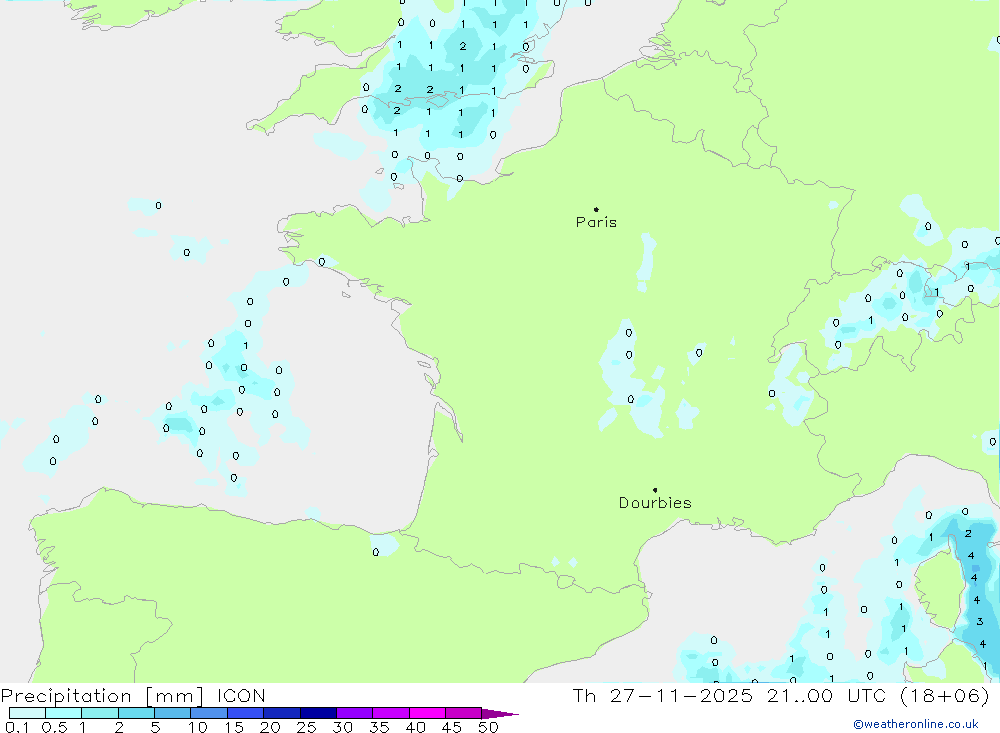Click the '(18+06)' forecast run offset text
This screenshot has width=1000, height=733.
point(945,696)
